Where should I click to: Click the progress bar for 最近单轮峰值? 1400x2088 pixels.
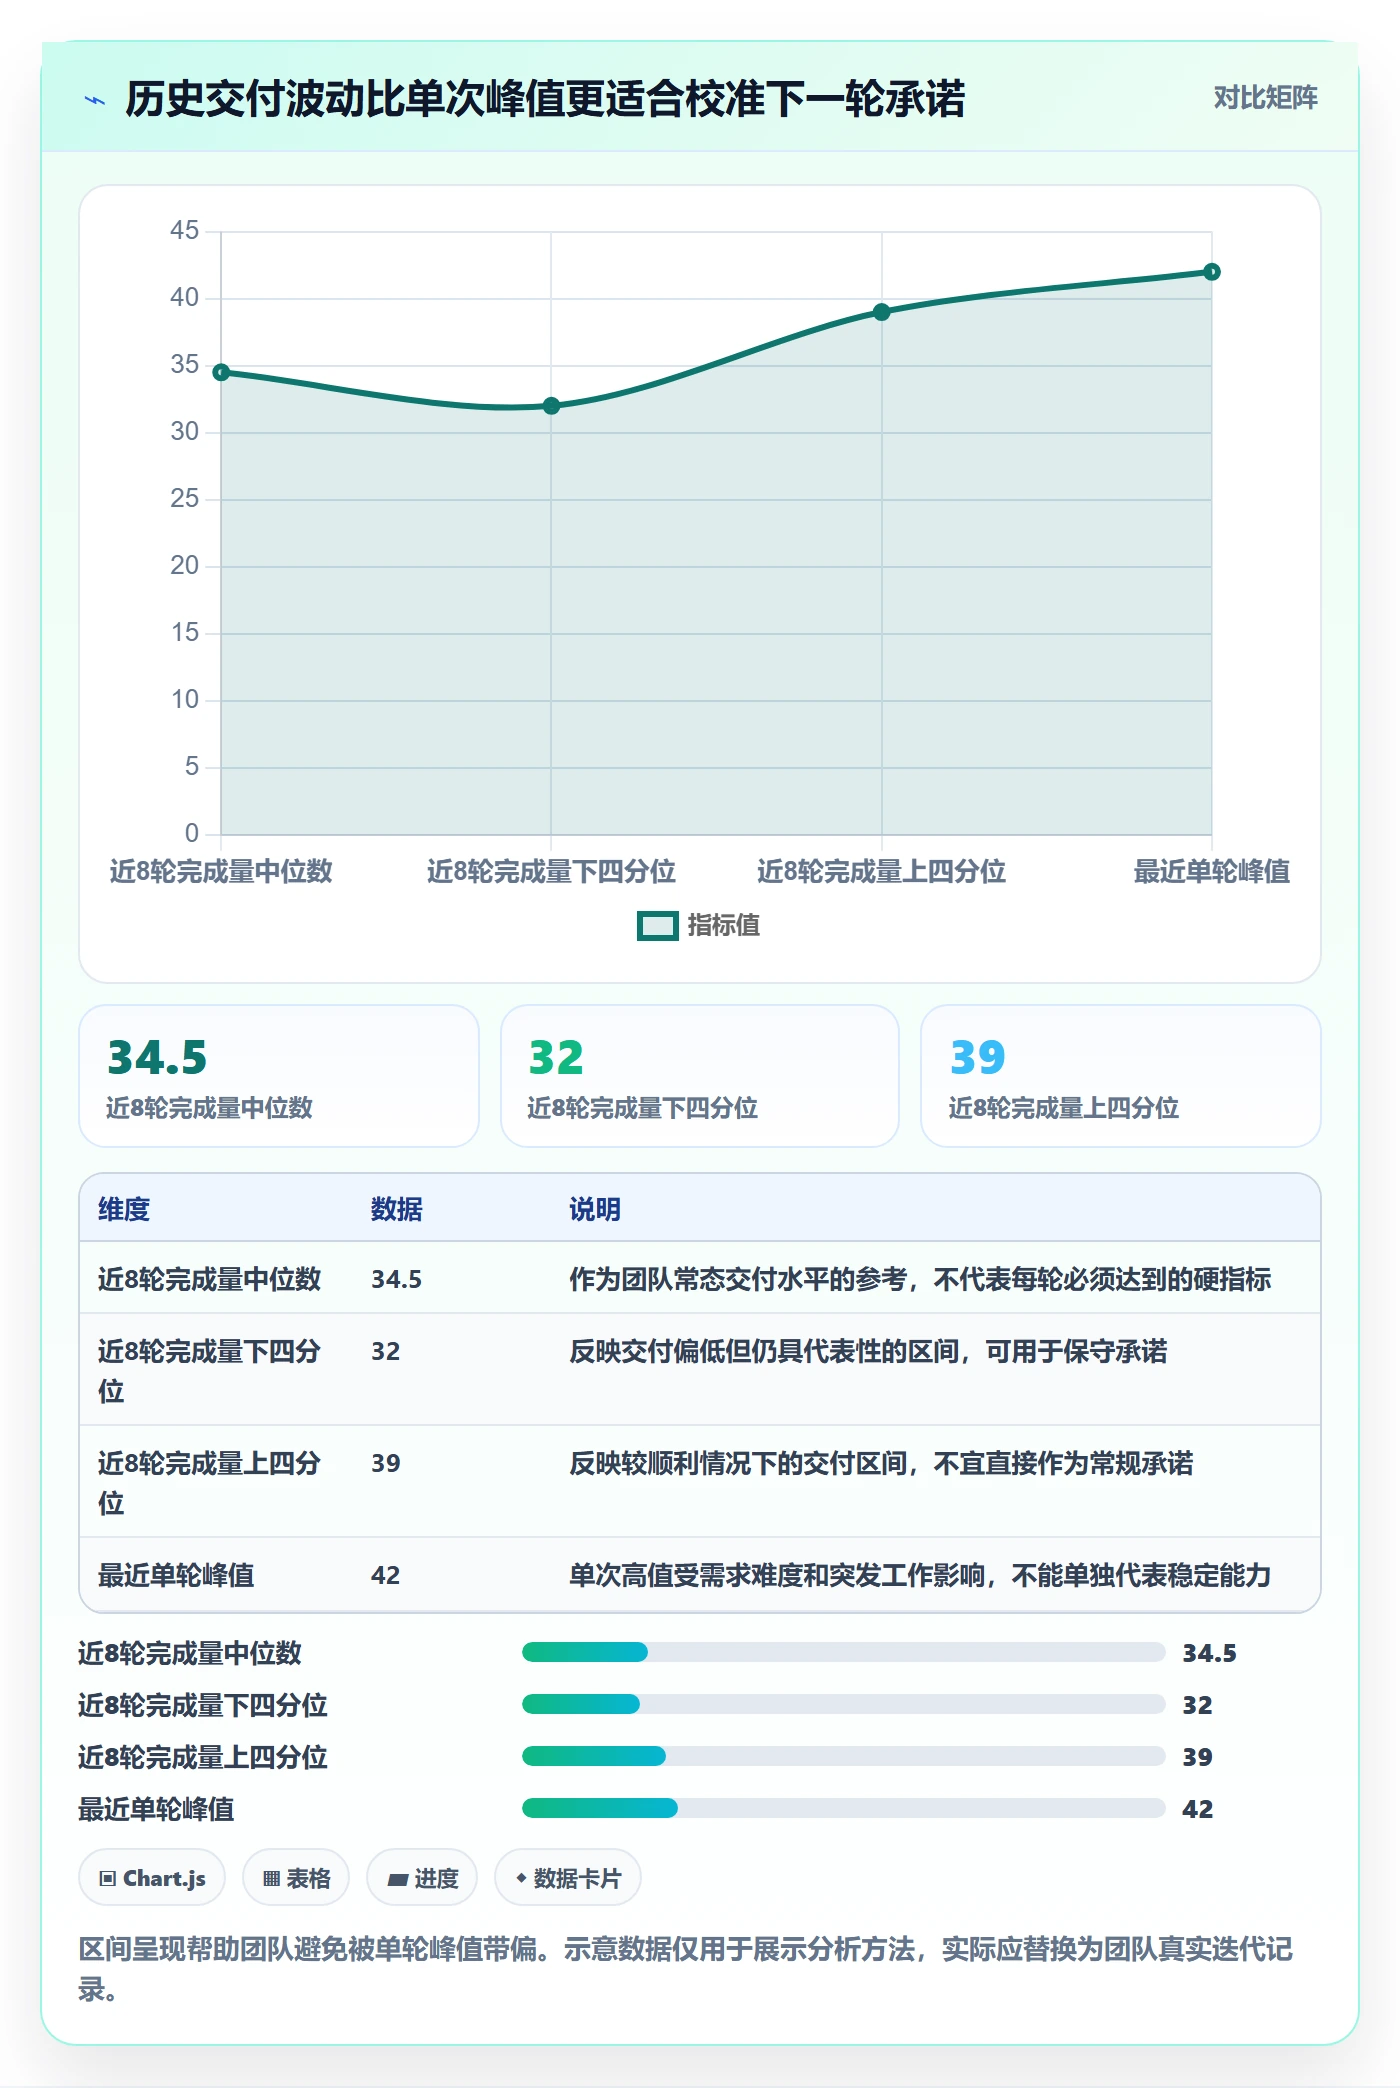tap(843, 1808)
